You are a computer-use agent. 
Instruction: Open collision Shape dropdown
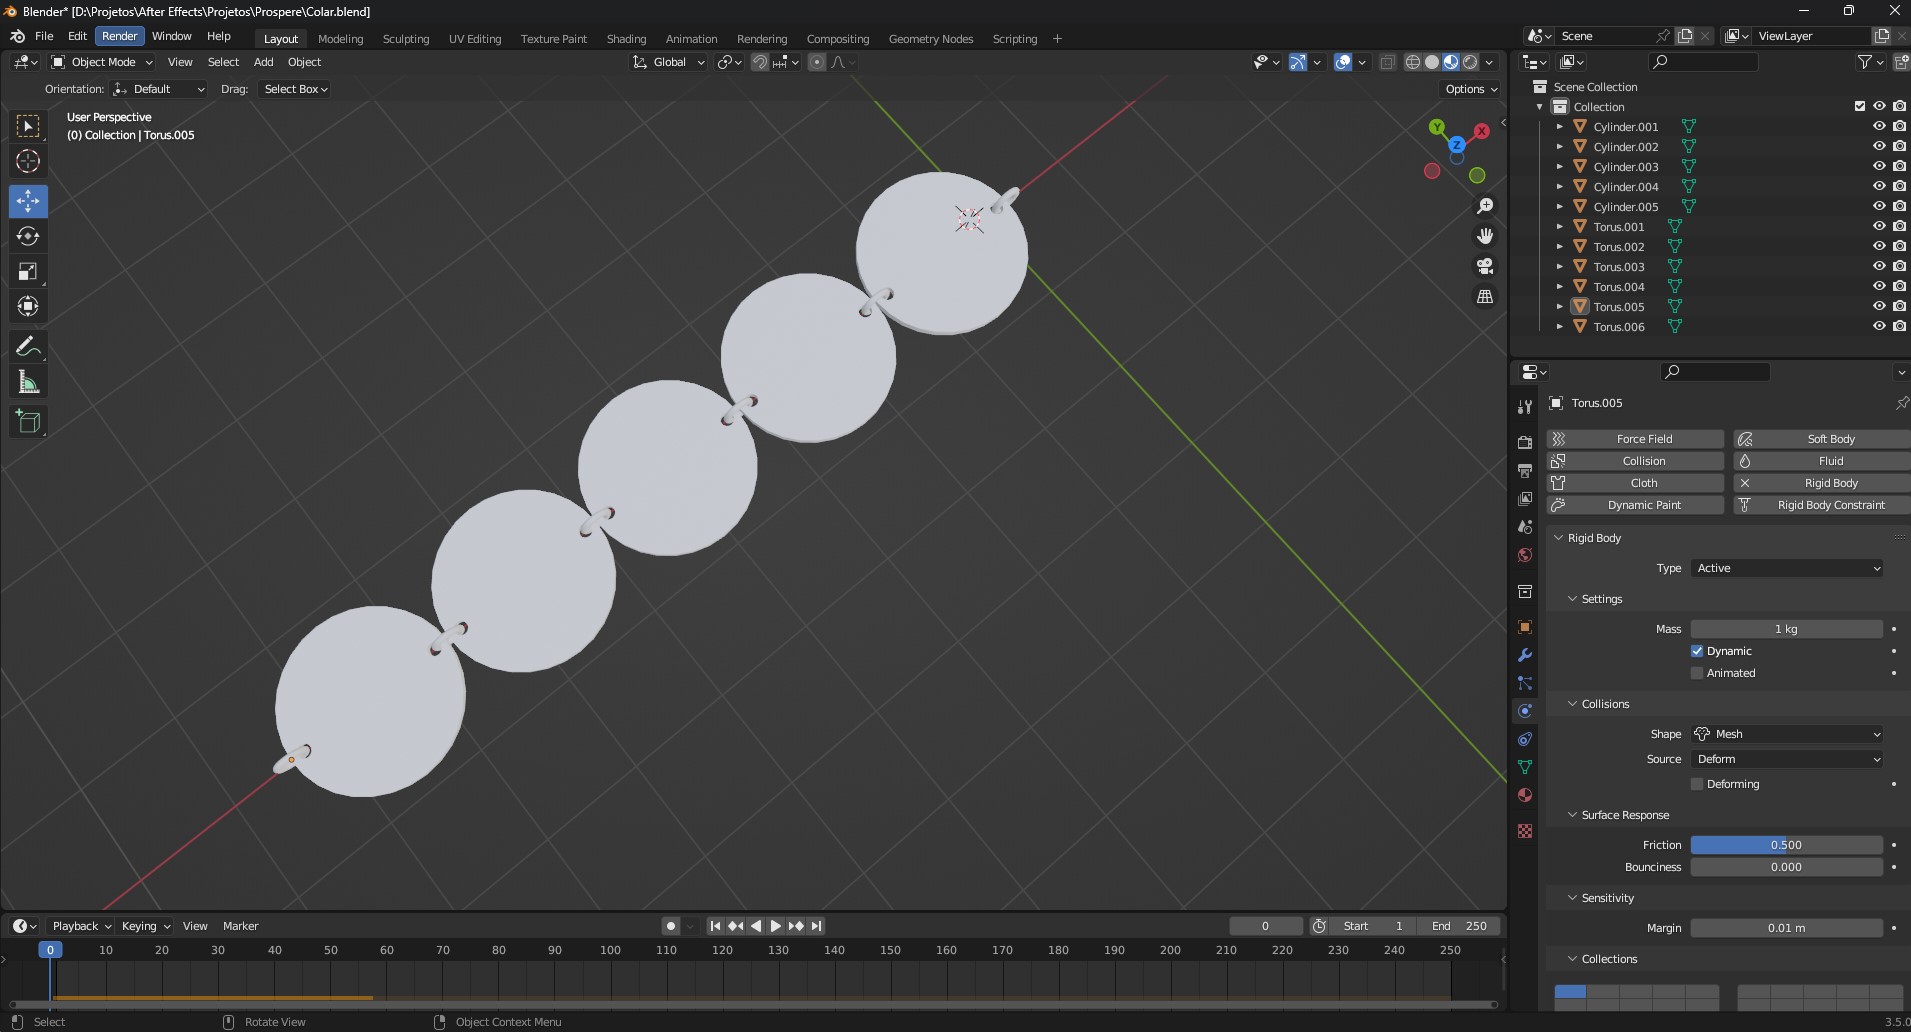pyautogui.click(x=1787, y=734)
